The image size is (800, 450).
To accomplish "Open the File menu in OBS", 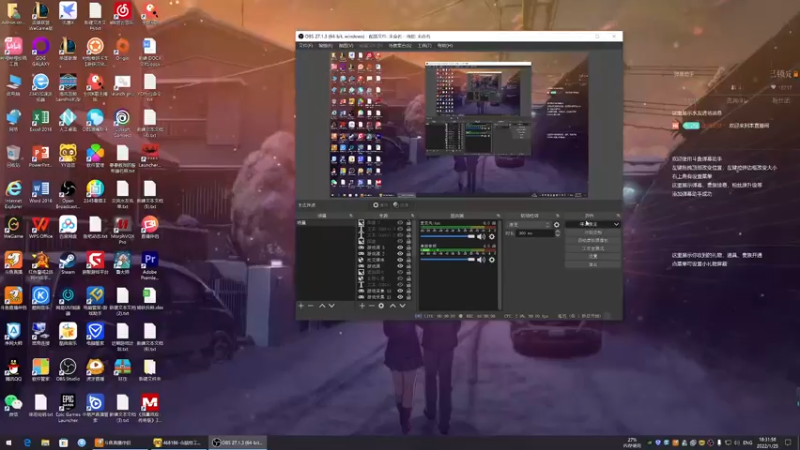I will point(306,46).
